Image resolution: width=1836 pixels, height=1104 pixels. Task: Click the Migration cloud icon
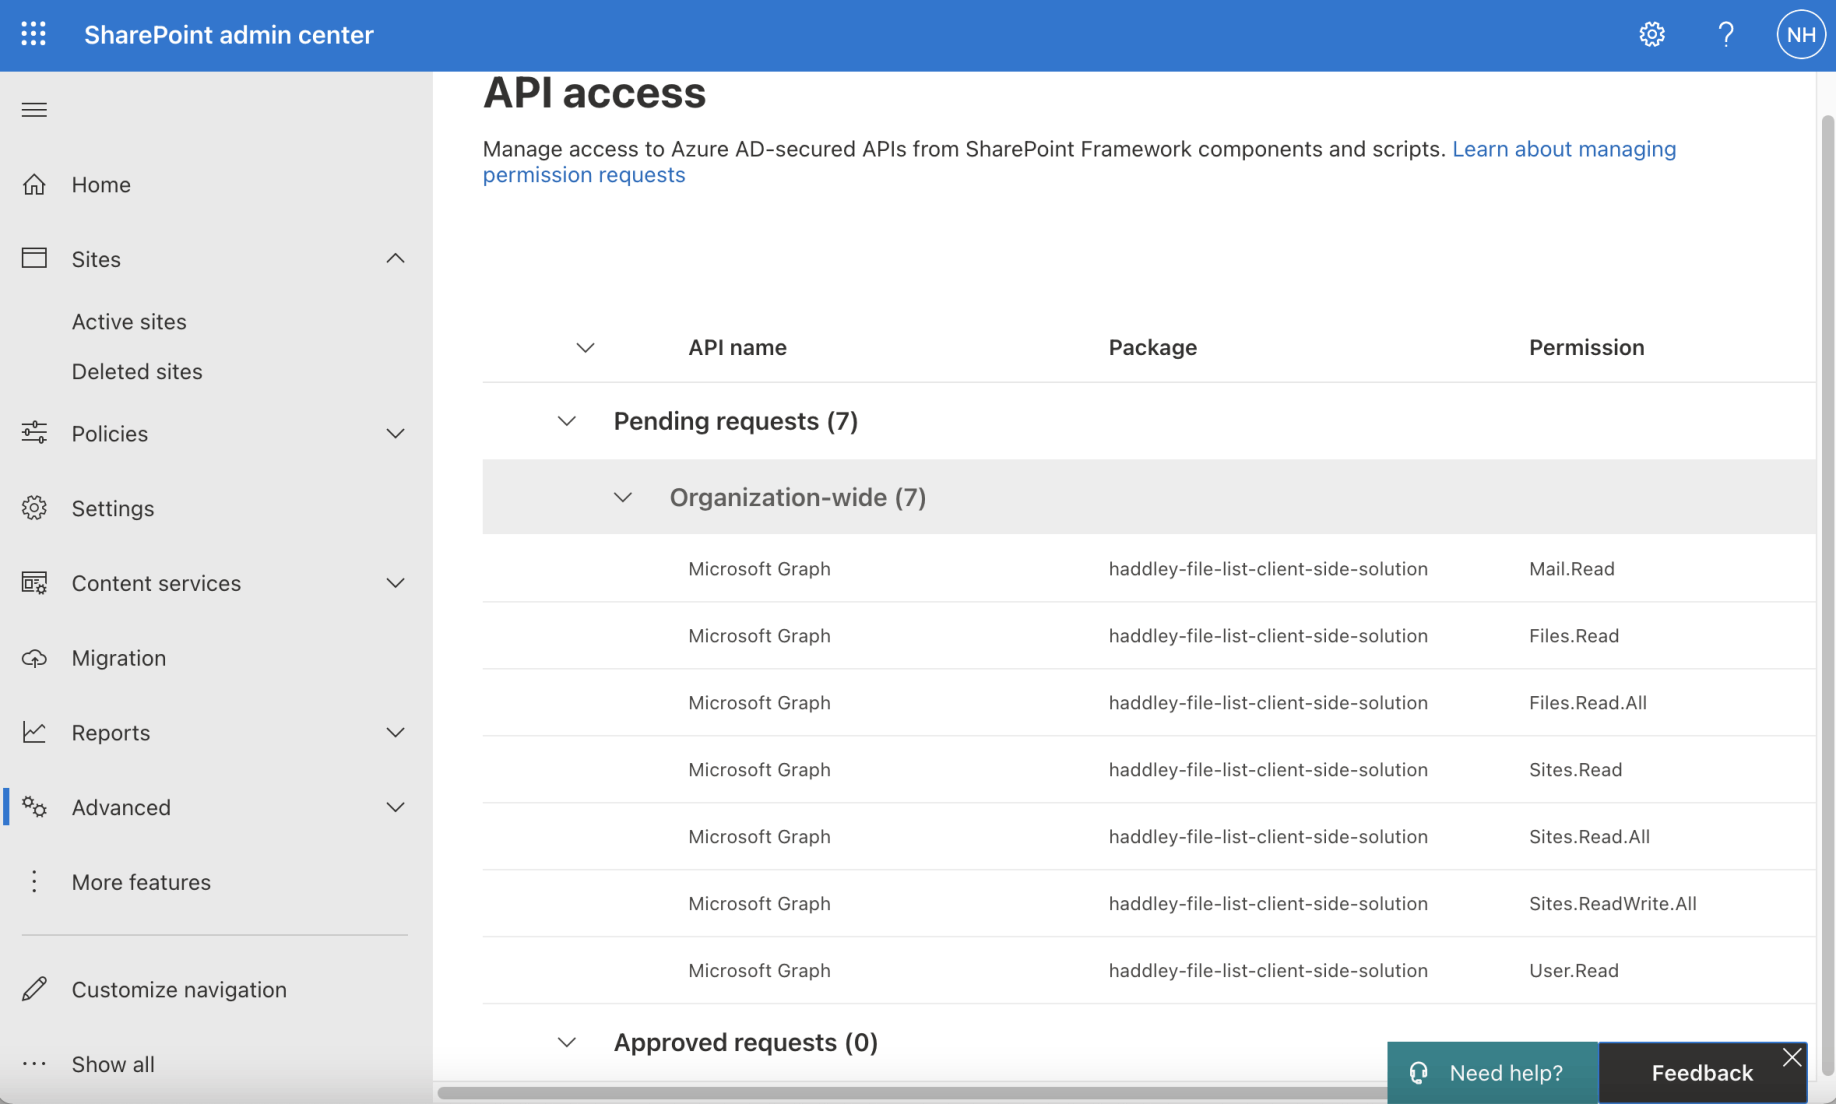click(x=34, y=658)
